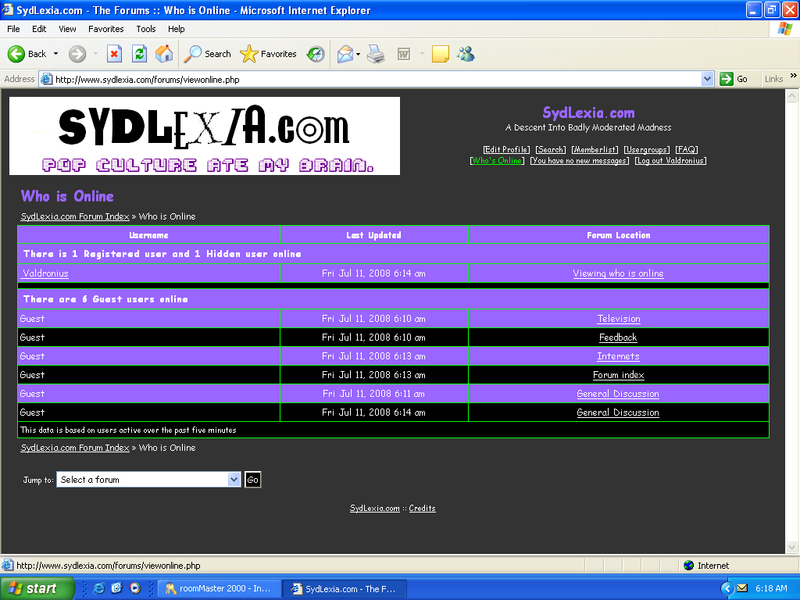Viewport: 800px width, 600px height.
Task: Click the Mail toolbar icon
Action: click(345, 54)
